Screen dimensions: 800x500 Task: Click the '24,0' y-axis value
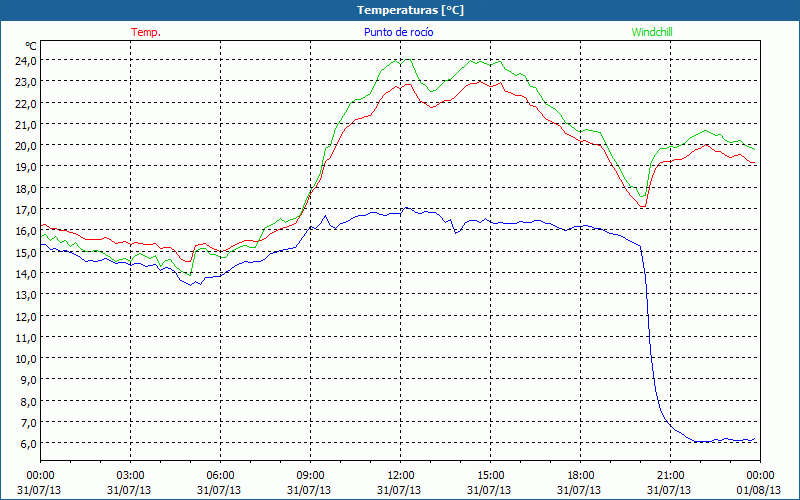click(x=27, y=60)
